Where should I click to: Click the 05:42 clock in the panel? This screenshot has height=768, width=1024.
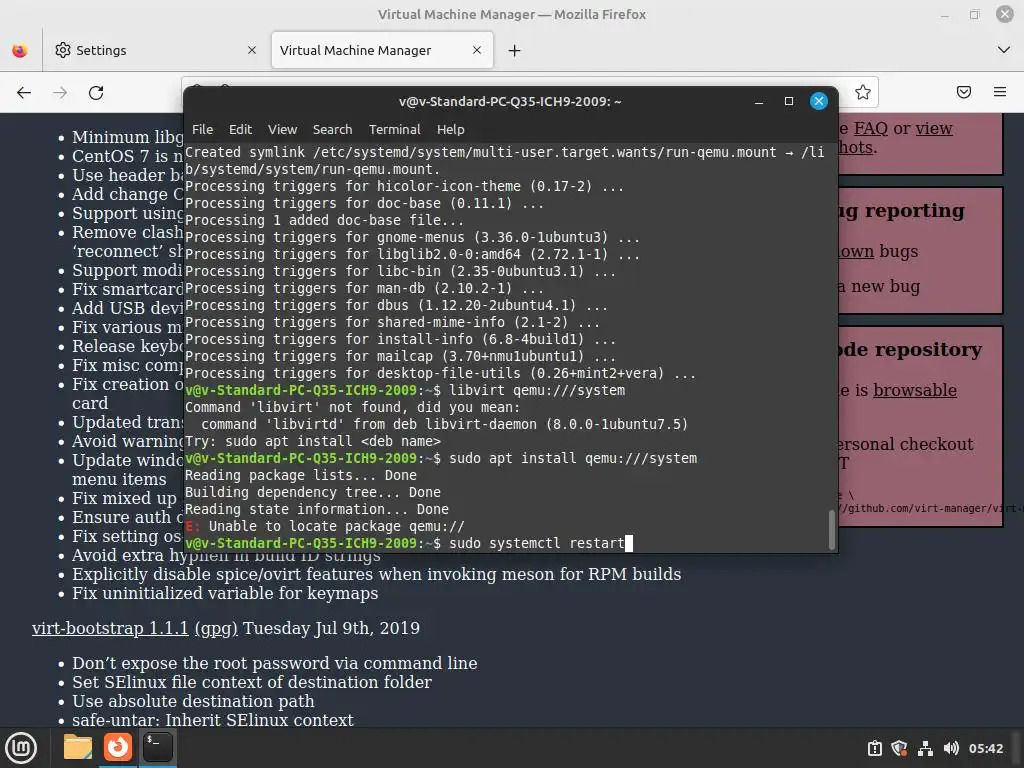click(985, 748)
